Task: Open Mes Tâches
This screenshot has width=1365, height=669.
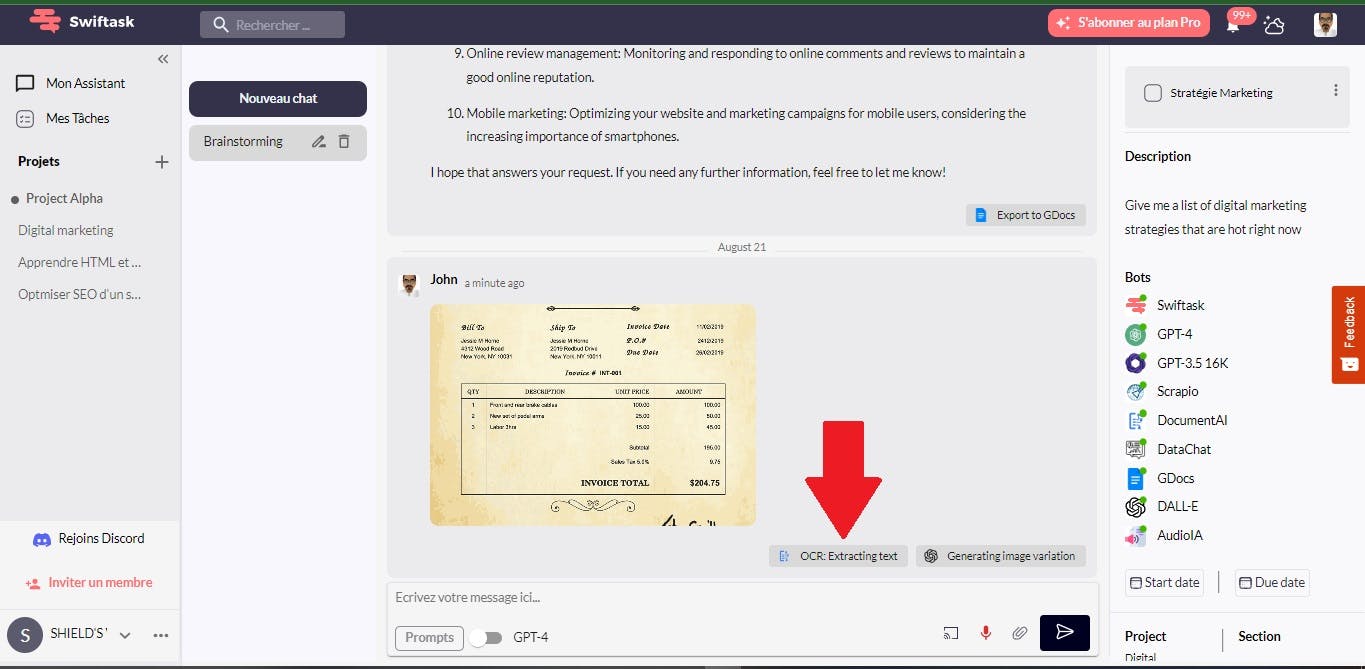Action: pos(63,118)
